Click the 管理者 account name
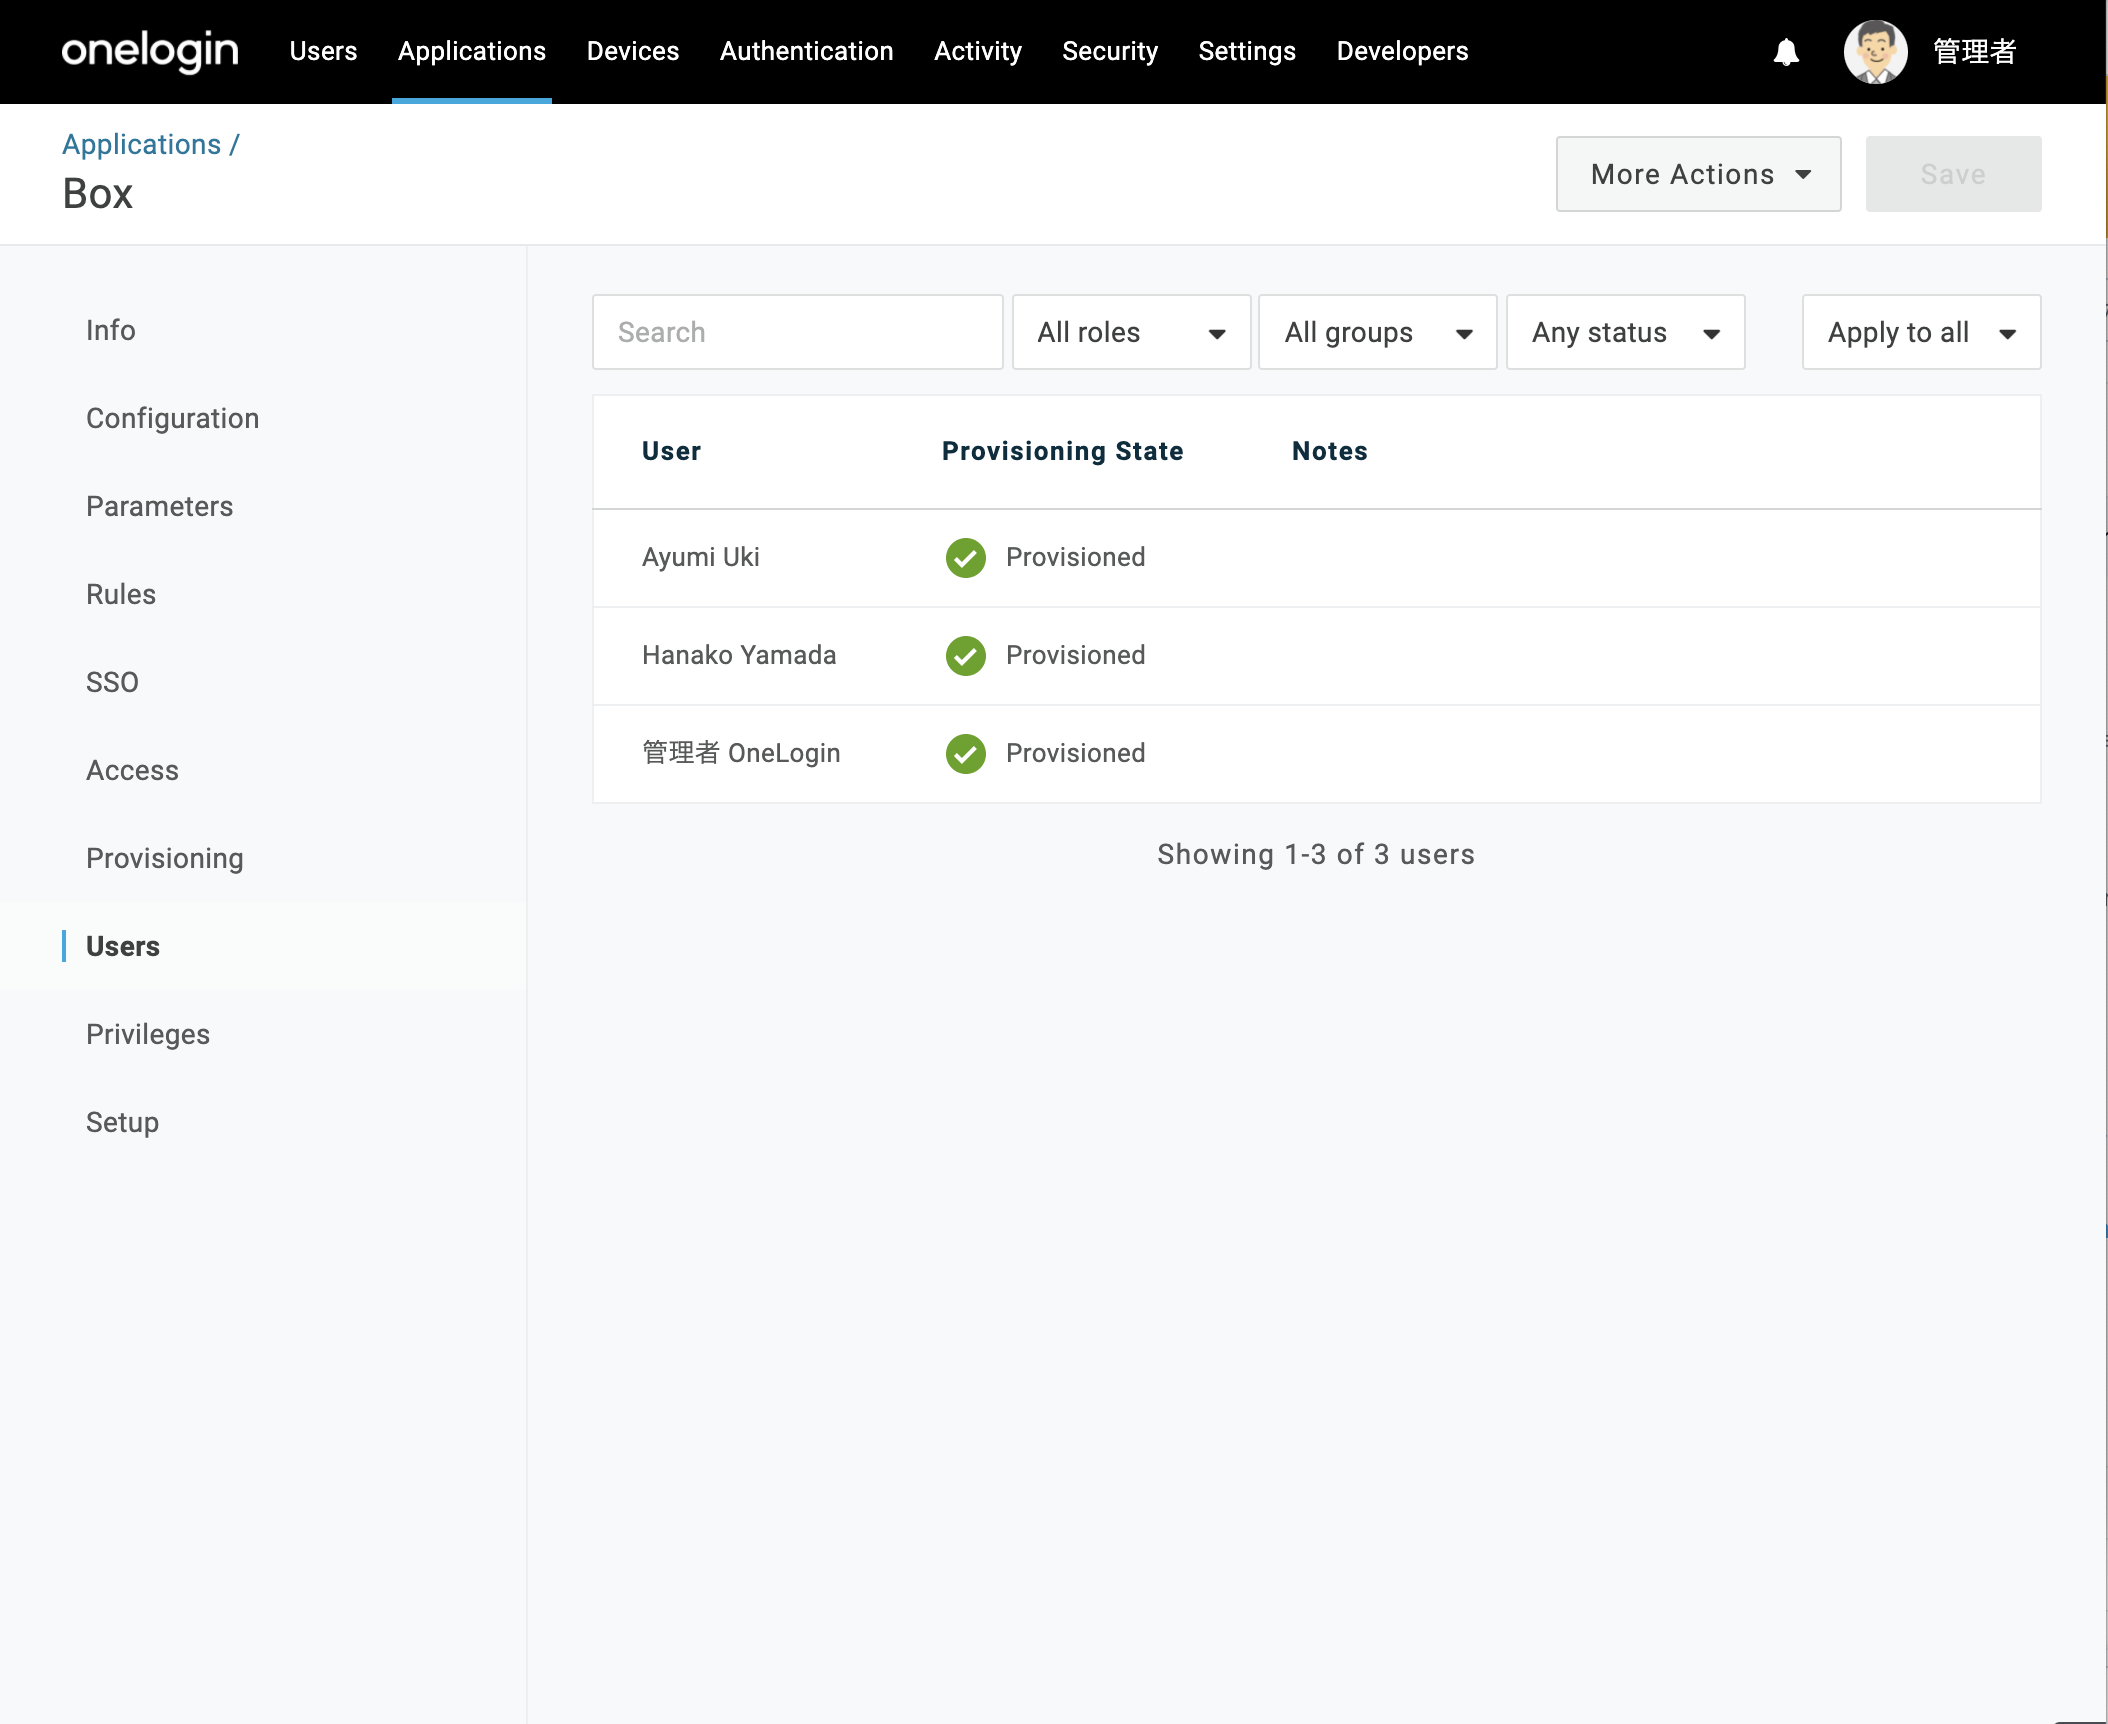The image size is (2108, 1724). pos(1975,51)
